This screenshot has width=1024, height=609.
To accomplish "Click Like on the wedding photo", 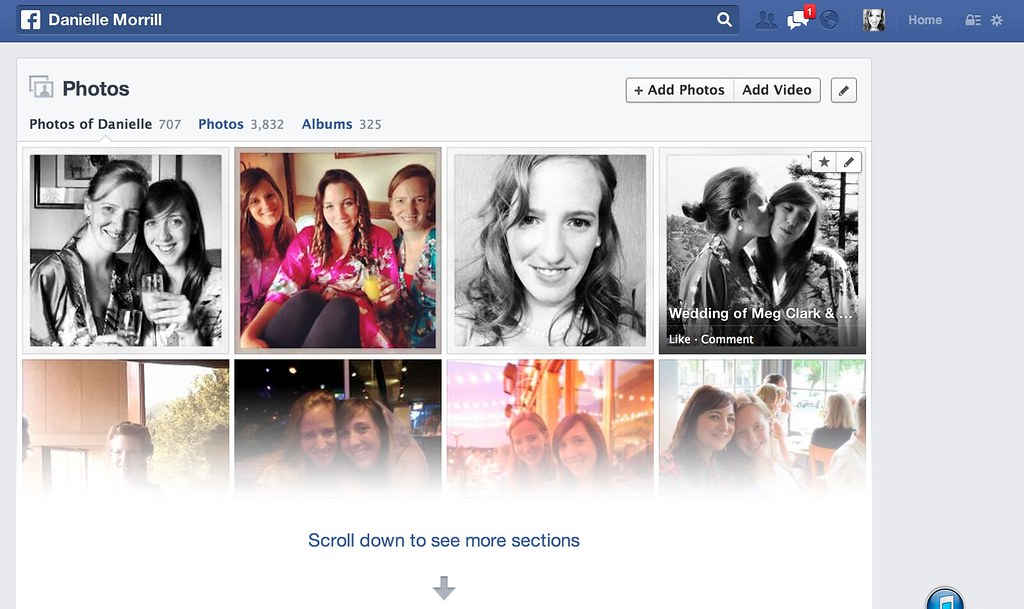I will click(x=679, y=339).
